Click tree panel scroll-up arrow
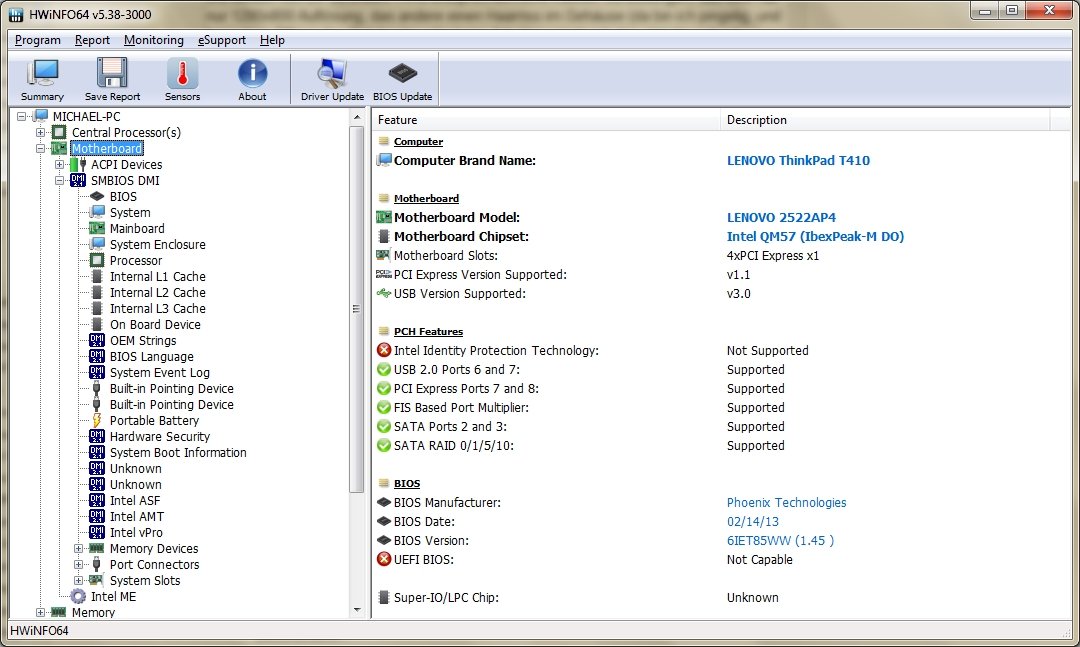The height and width of the screenshot is (647, 1080). [357, 117]
